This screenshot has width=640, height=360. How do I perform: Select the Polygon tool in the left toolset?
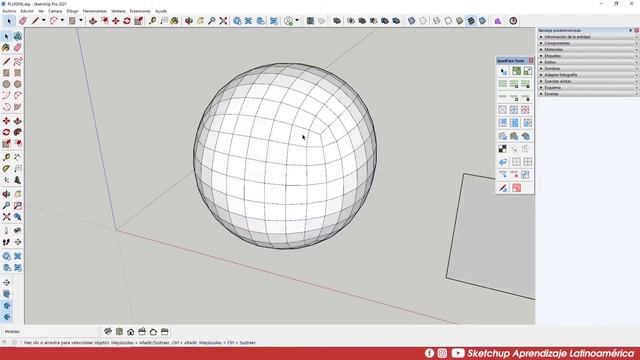[18, 84]
